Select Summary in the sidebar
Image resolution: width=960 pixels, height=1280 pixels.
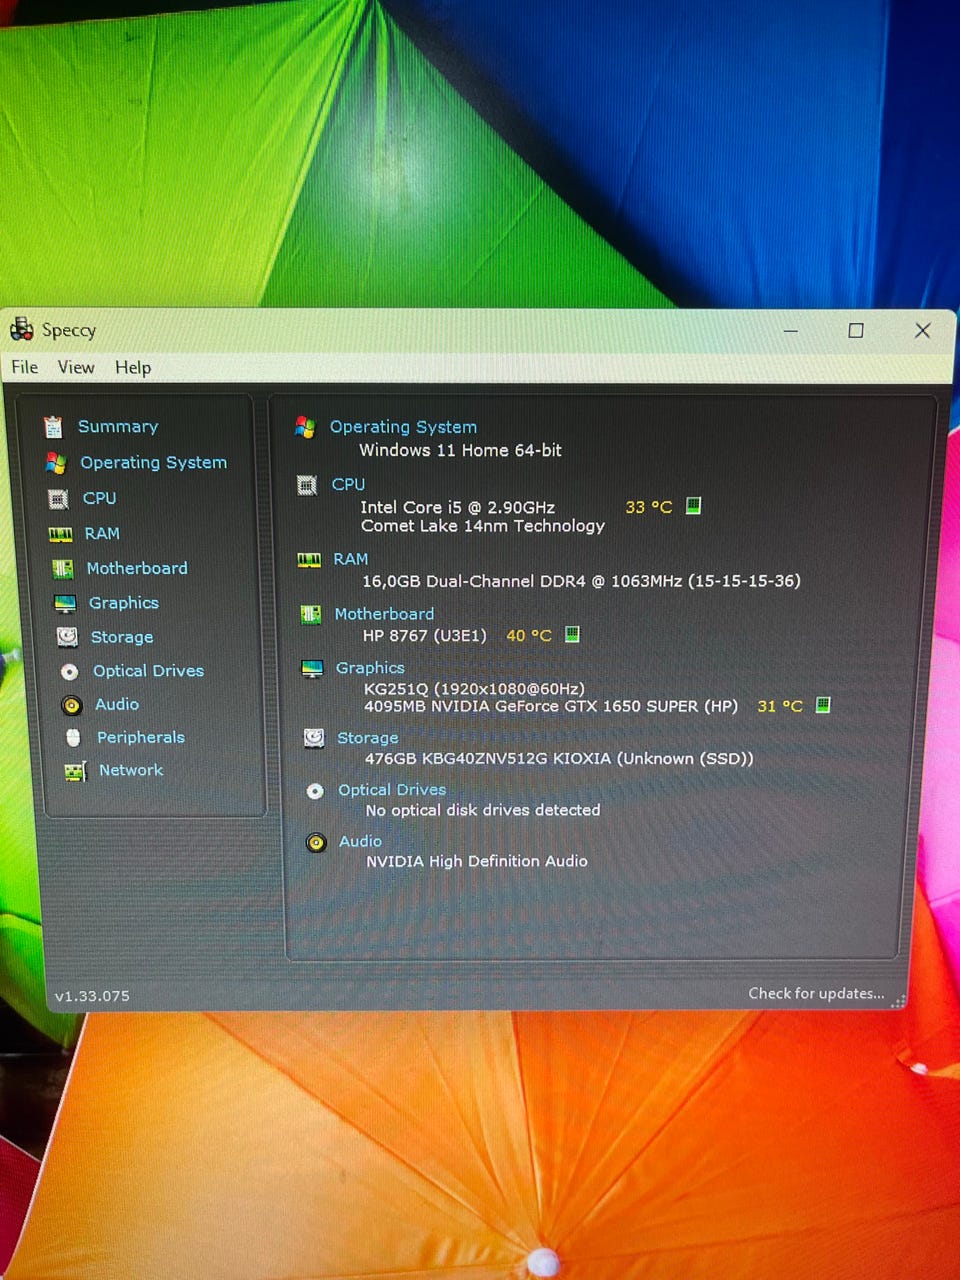click(118, 427)
